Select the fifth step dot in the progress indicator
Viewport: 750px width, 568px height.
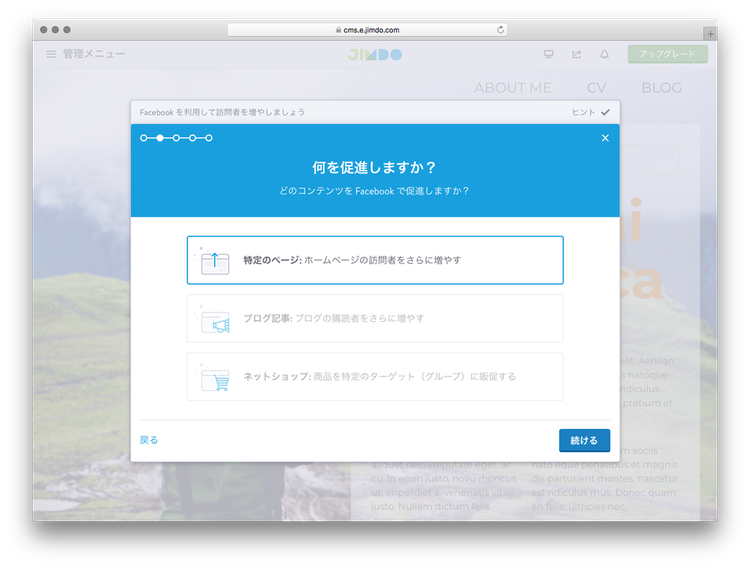point(209,138)
